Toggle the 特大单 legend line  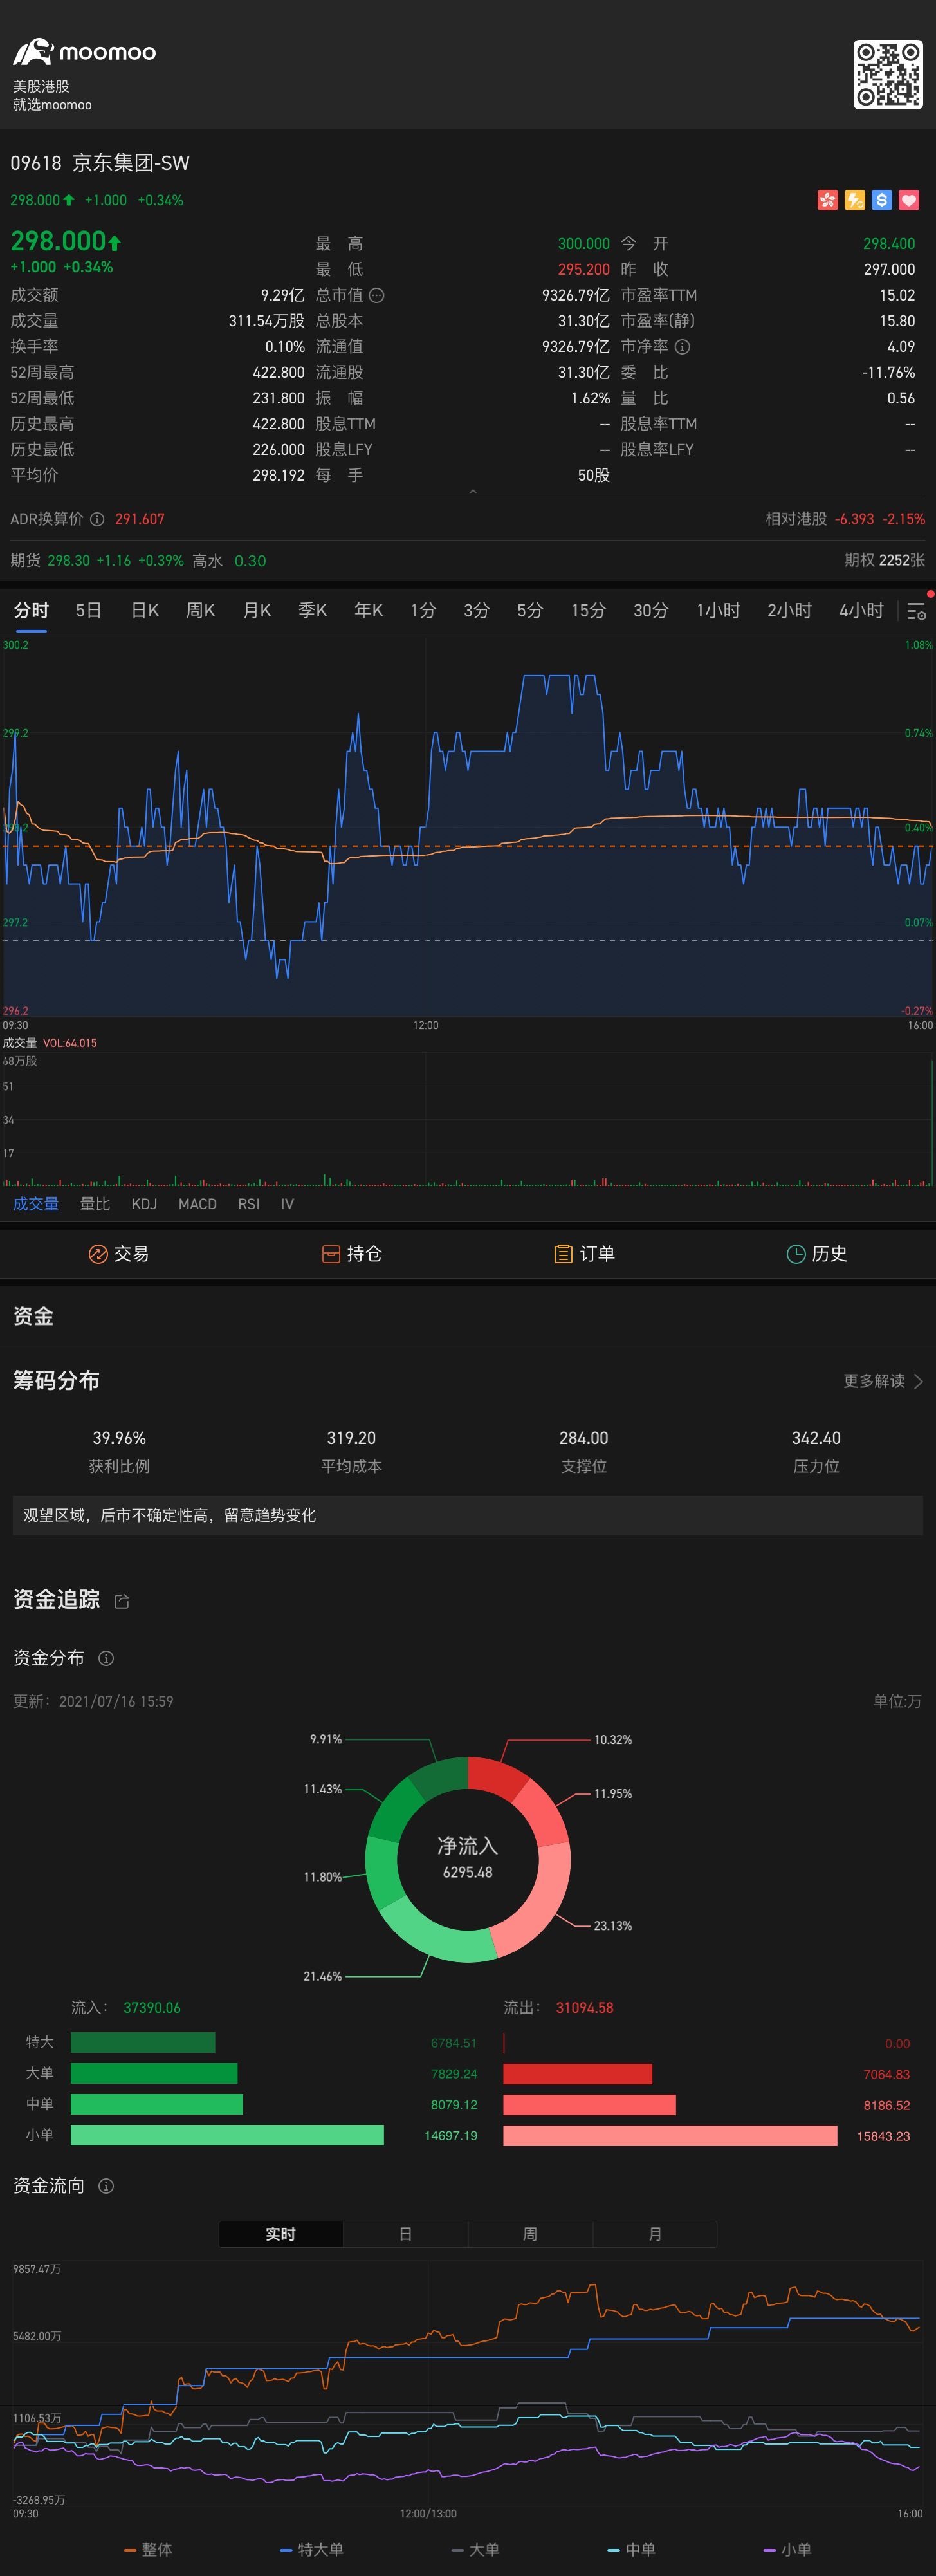tap(312, 2549)
